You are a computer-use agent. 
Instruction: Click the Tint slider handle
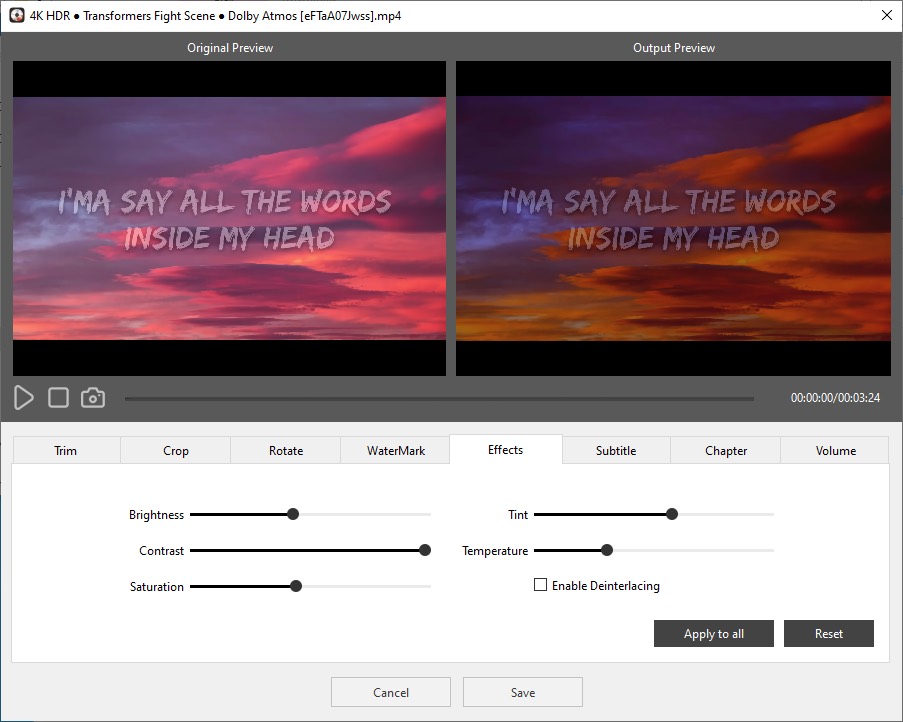coord(672,514)
